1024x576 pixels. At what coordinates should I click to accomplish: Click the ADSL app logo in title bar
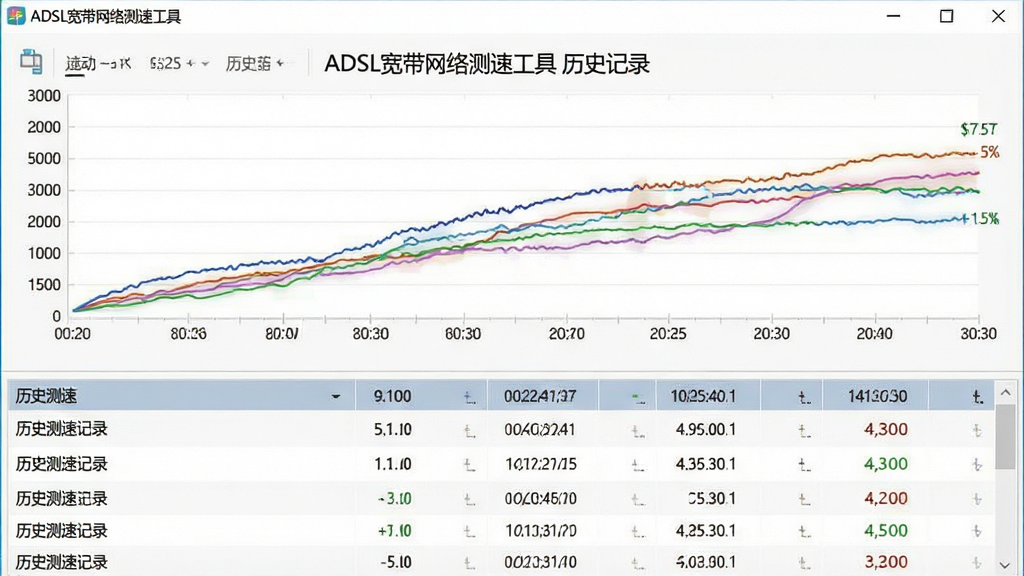coord(16,16)
